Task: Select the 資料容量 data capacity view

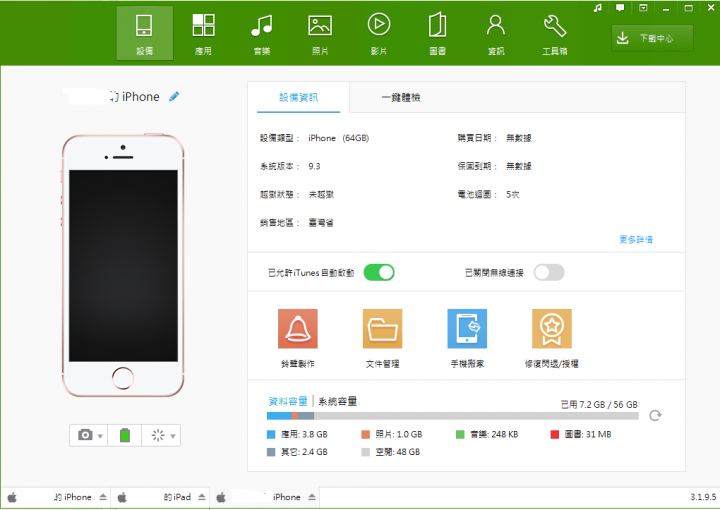Action: (x=288, y=401)
